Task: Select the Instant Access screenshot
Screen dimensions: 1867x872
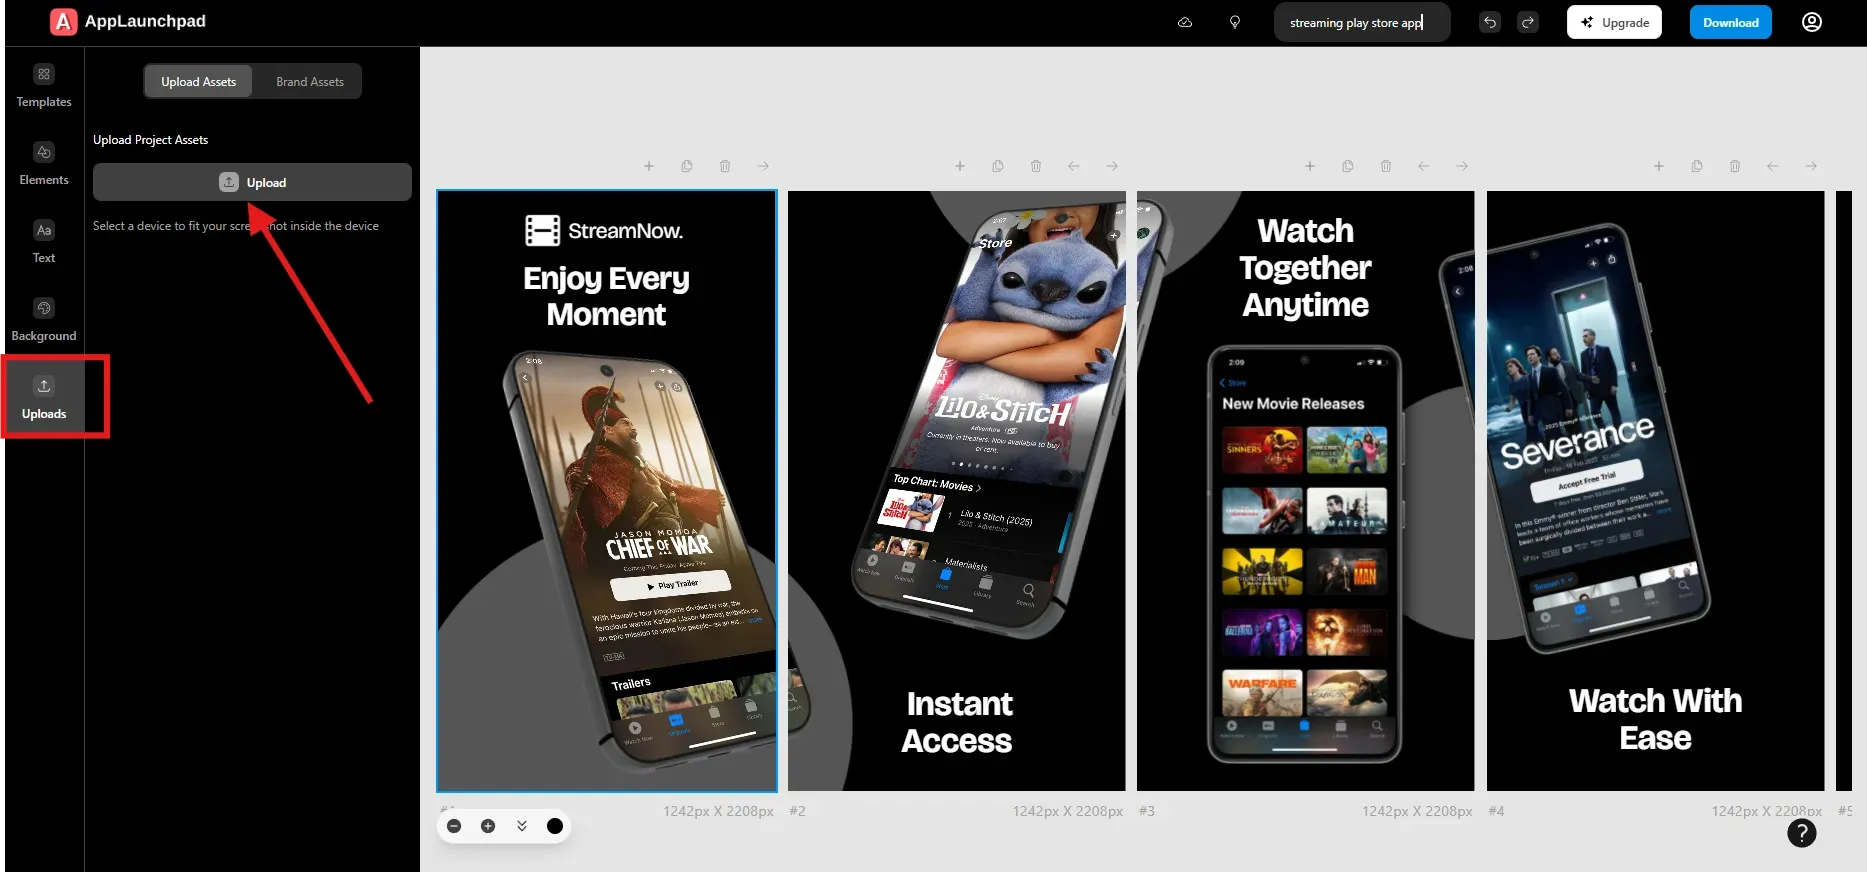Action: coord(957,491)
